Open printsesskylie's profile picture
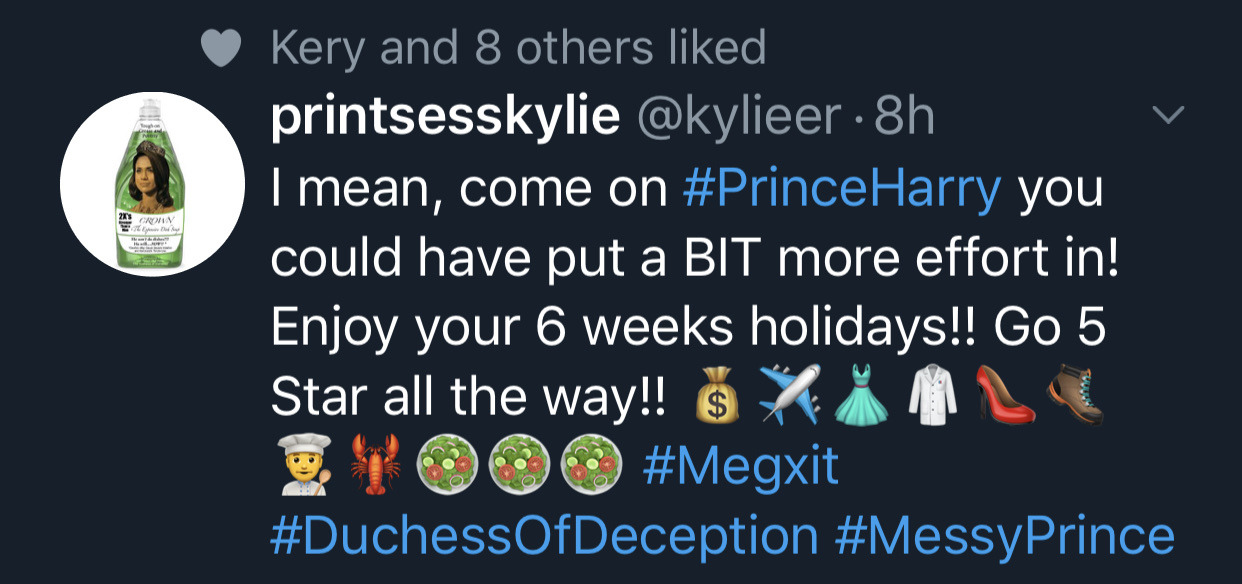1242x584 pixels. (152, 185)
